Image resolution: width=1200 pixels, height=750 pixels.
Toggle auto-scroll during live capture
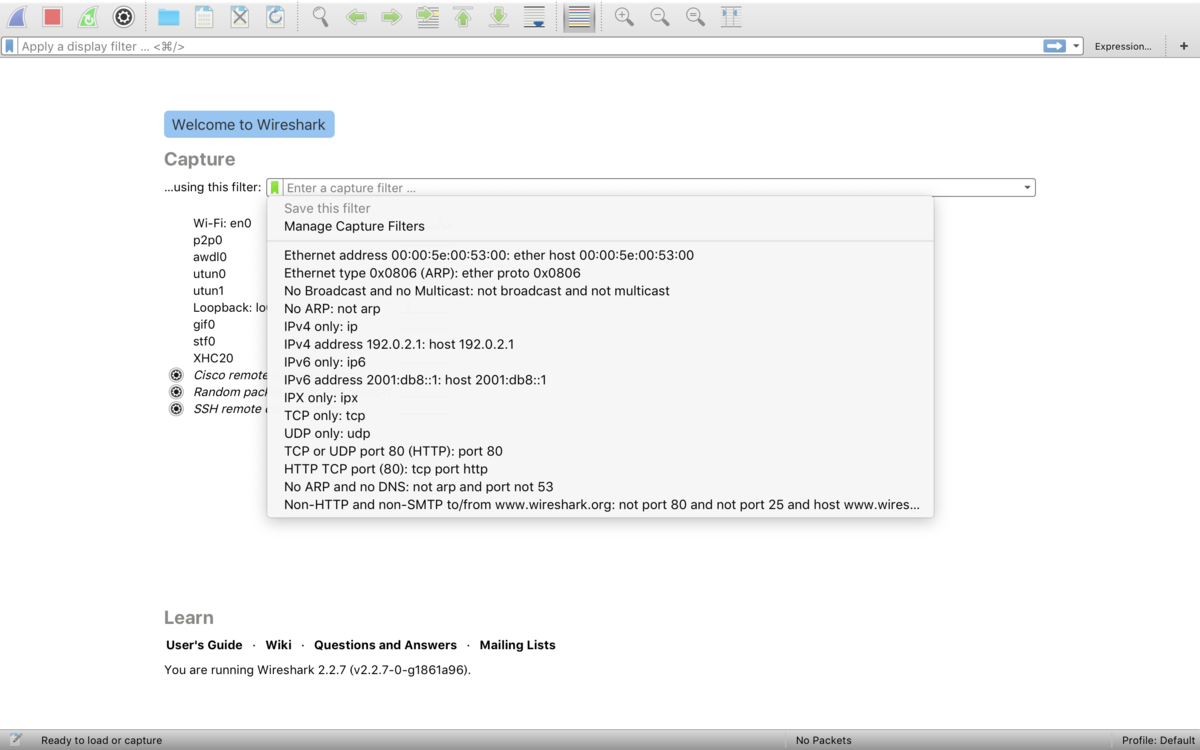tap(534, 17)
